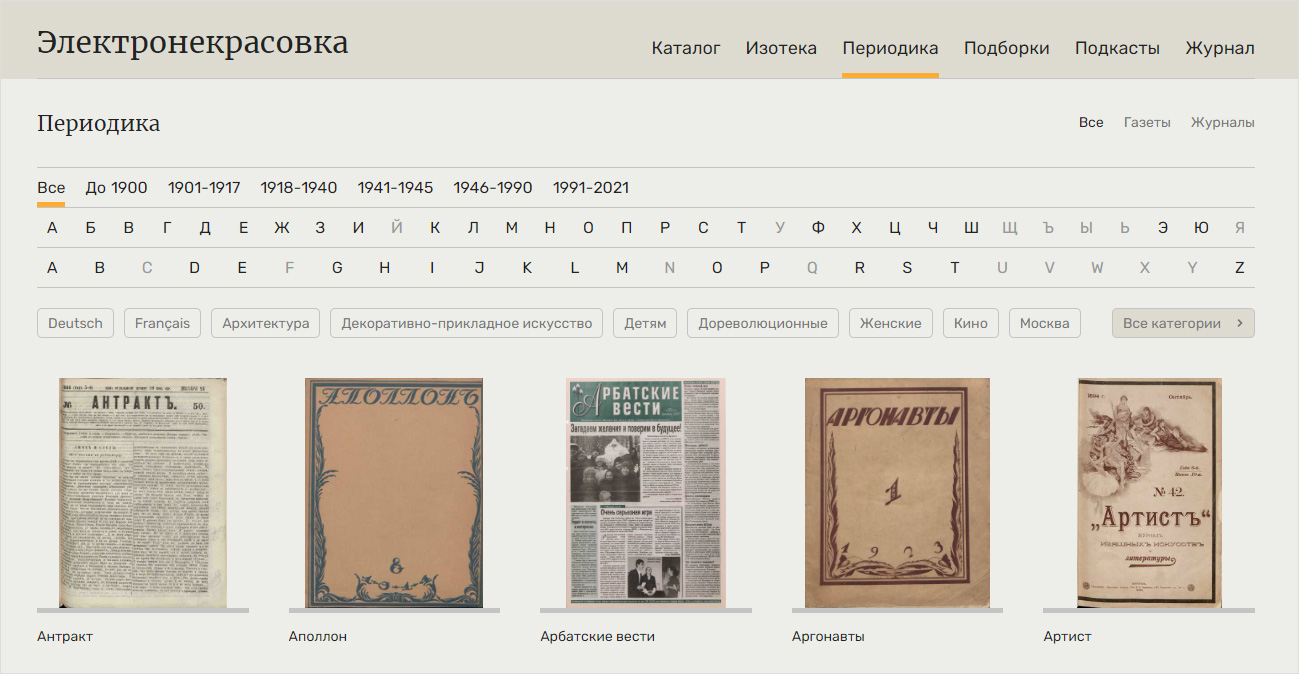Open the Аргонавты cover thumbnail

click(897, 492)
